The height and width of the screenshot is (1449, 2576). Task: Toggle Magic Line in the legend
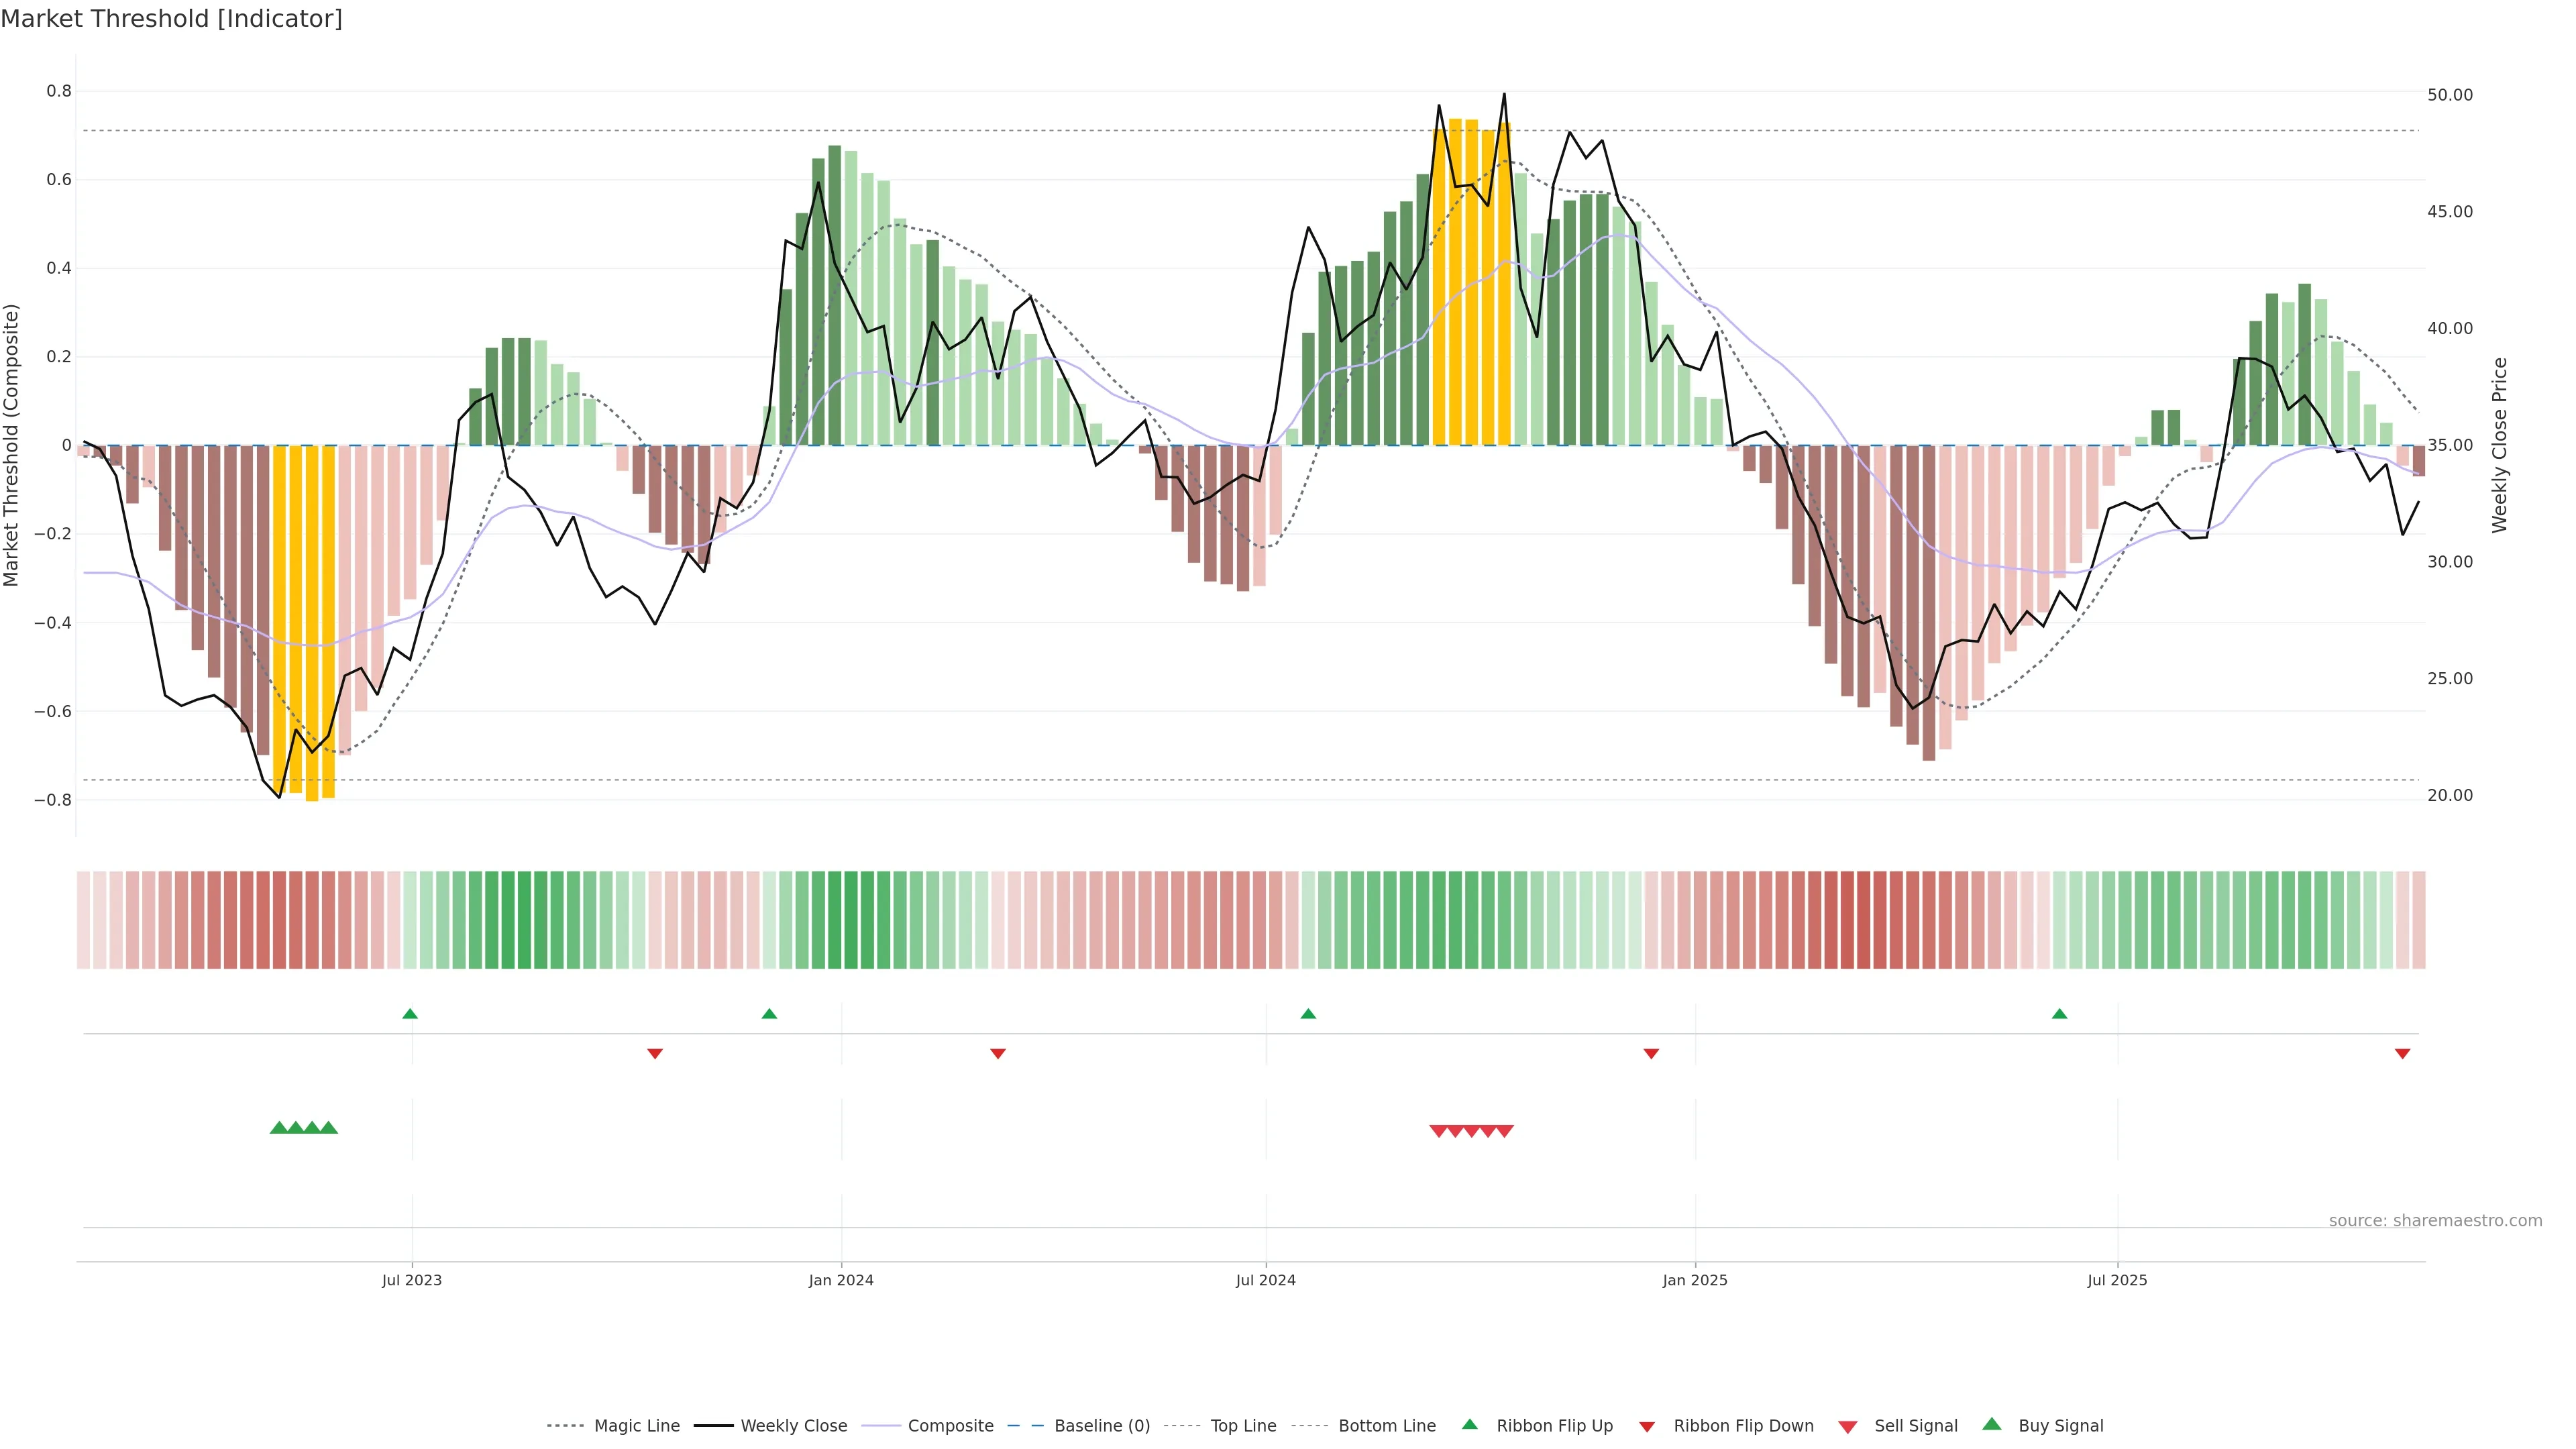[636, 1426]
